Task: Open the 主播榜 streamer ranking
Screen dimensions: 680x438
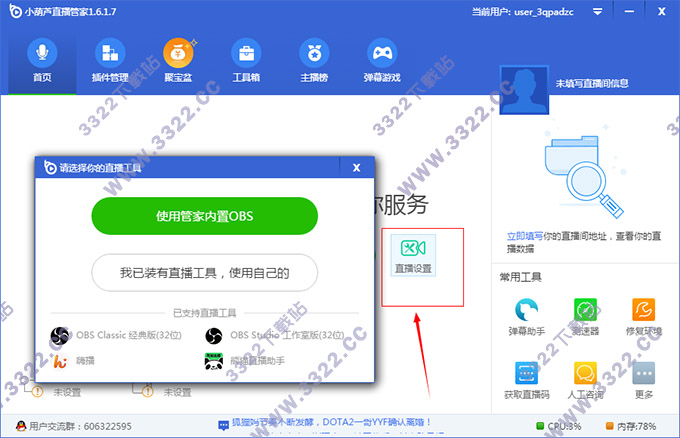Action: tap(314, 60)
